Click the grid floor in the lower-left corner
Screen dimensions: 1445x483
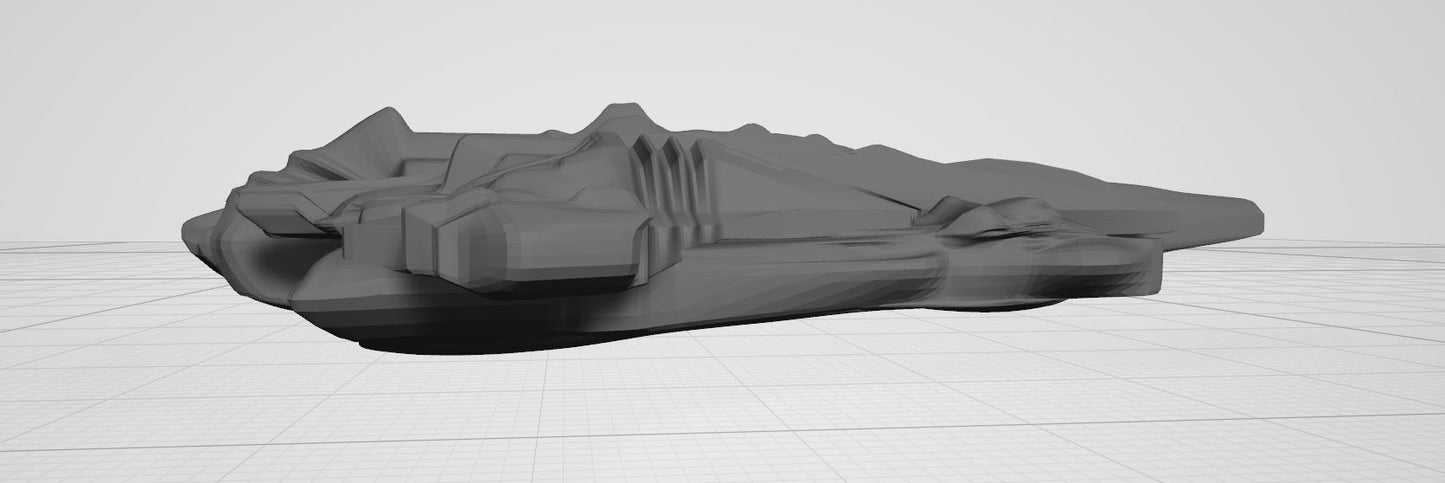pos(100,430)
